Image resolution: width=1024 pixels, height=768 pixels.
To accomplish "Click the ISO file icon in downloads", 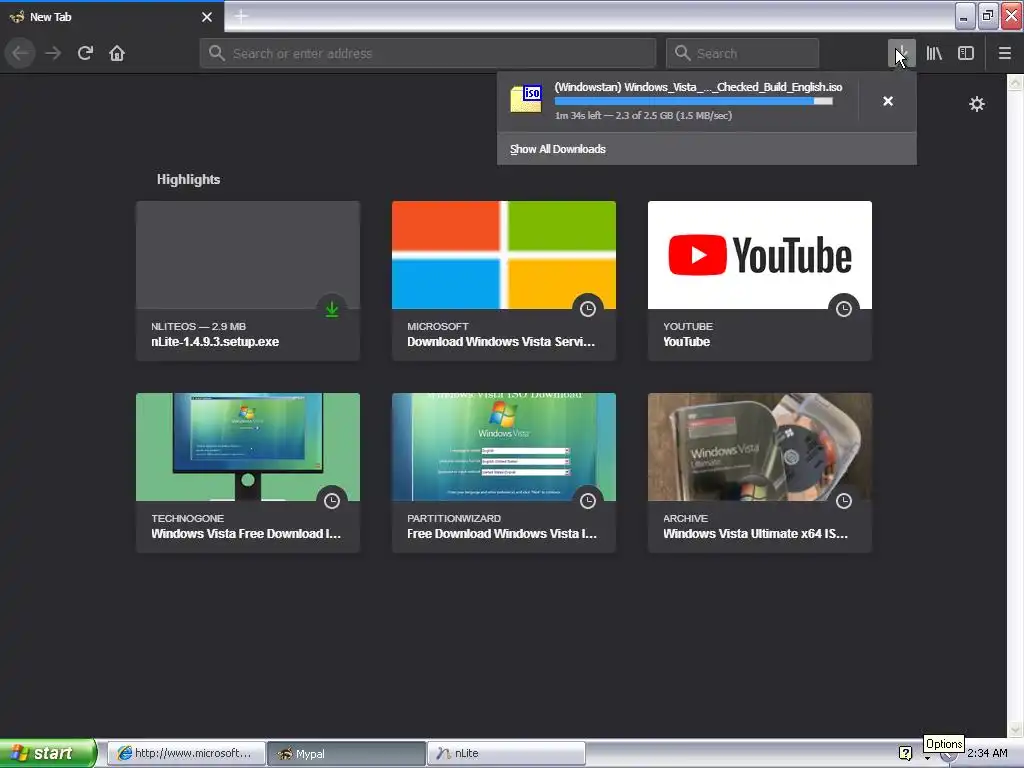I will (526, 99).
